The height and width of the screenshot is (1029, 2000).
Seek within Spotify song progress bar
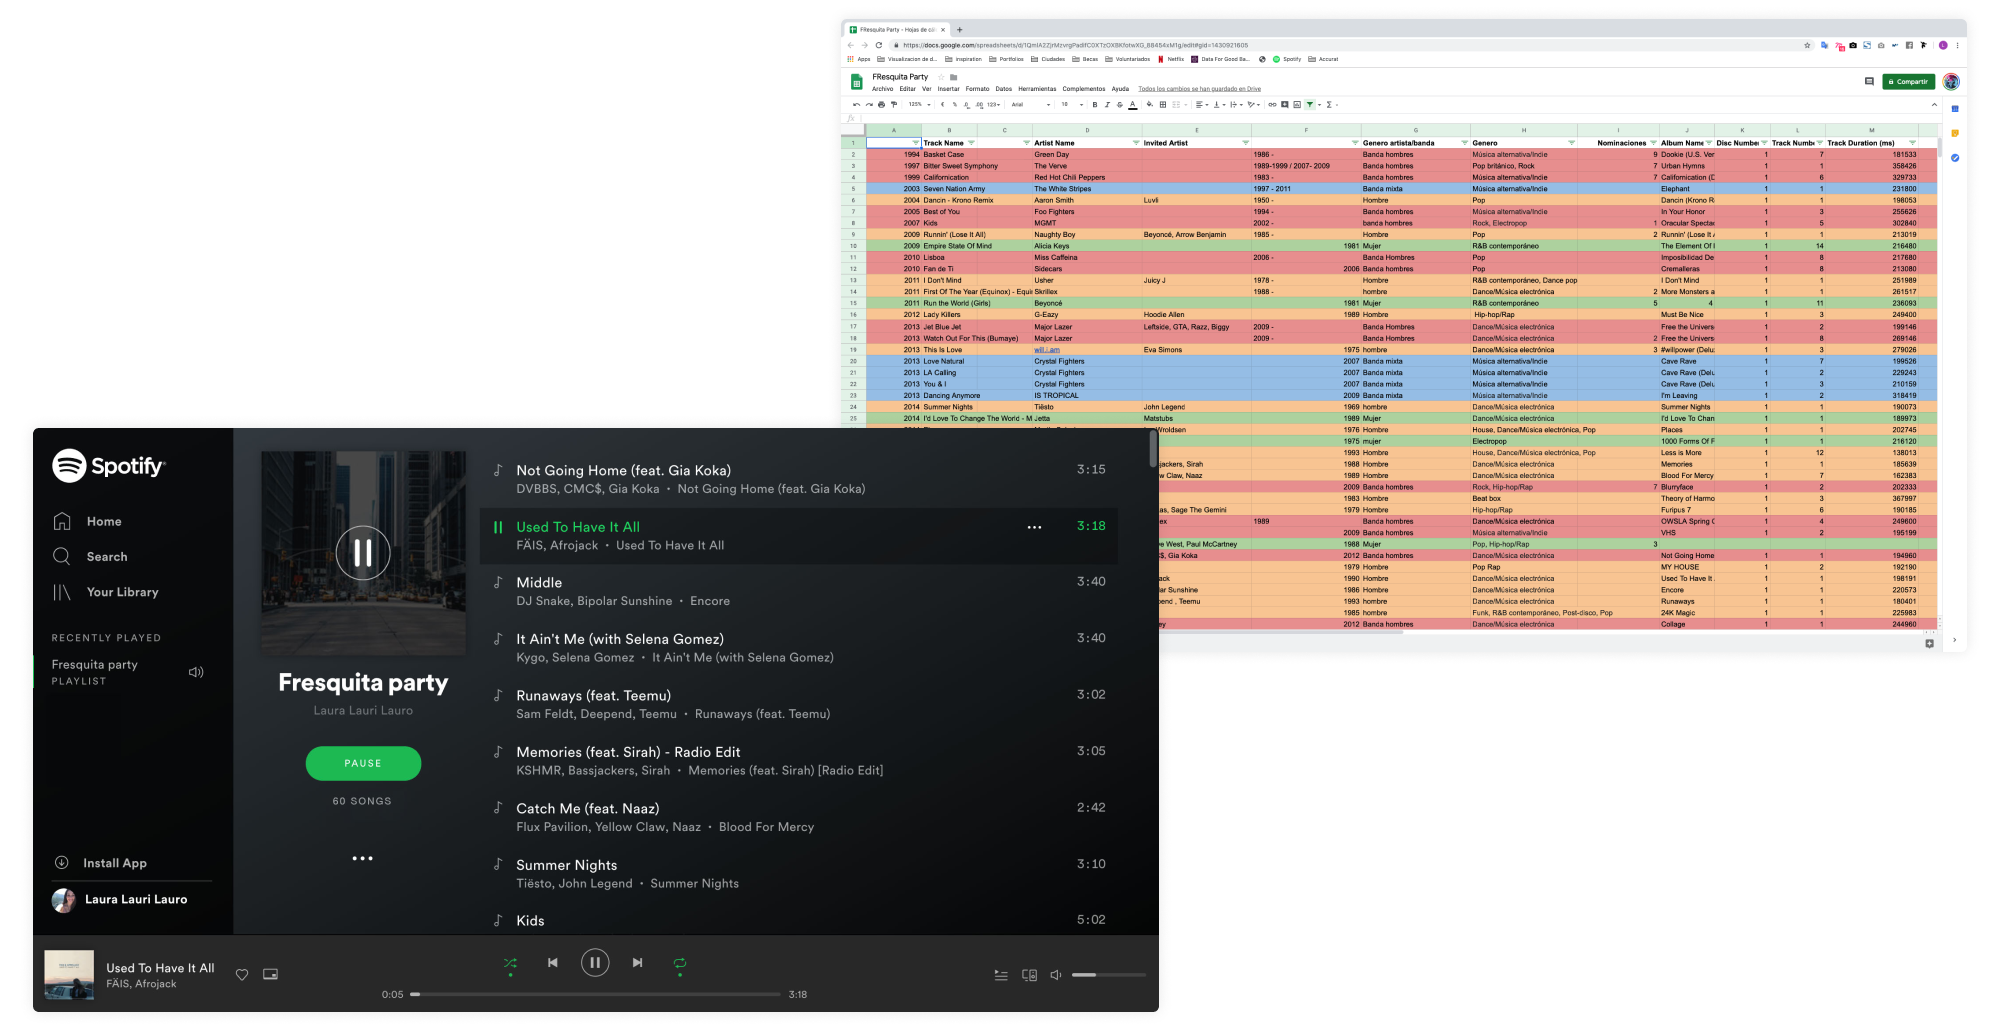coord(595,994)
